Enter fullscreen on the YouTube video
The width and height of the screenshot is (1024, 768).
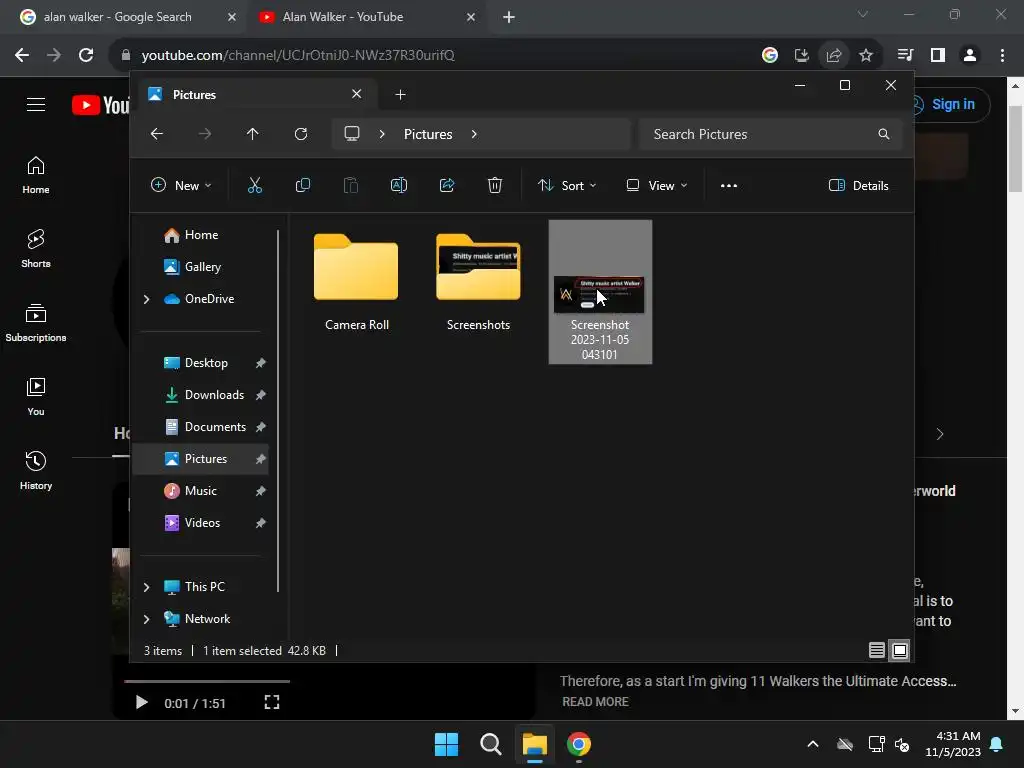click(272, 702)
